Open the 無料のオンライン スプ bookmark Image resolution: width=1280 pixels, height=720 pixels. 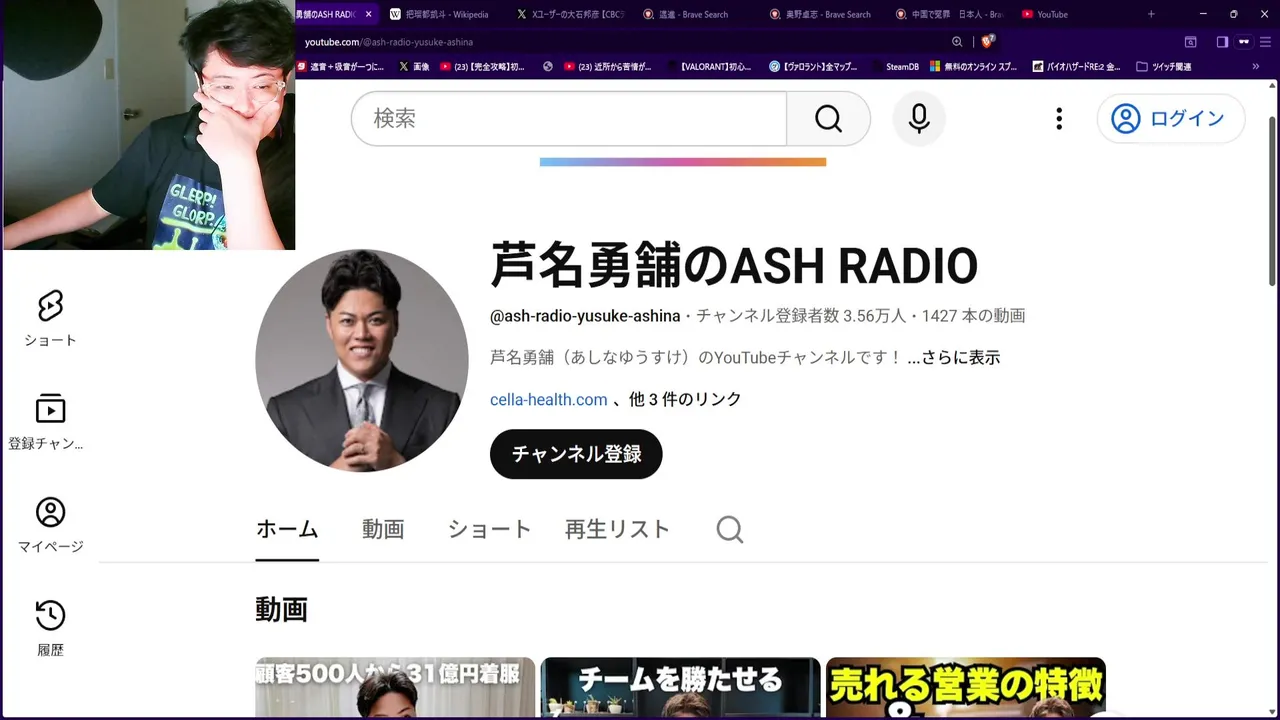click(973, 67)
